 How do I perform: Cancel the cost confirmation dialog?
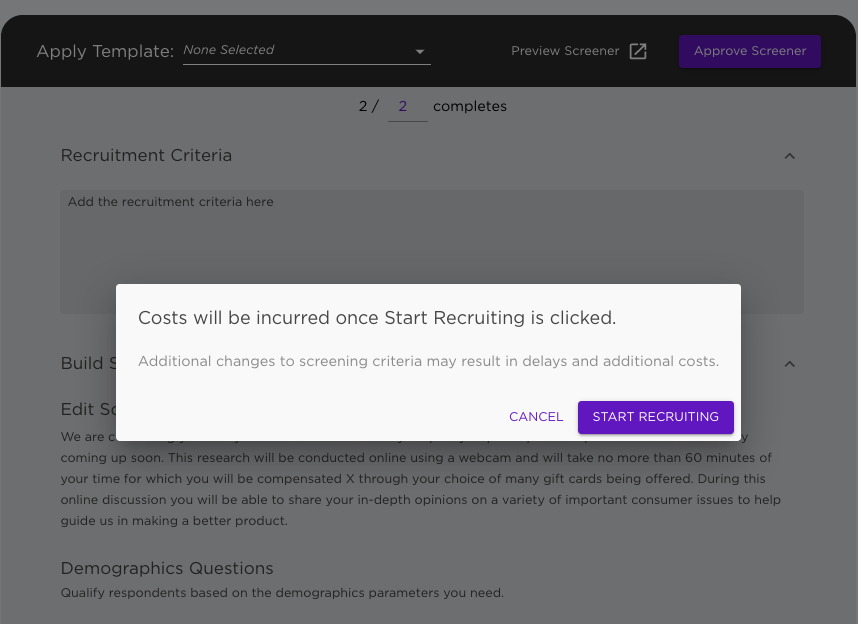[x=536, y=417]
